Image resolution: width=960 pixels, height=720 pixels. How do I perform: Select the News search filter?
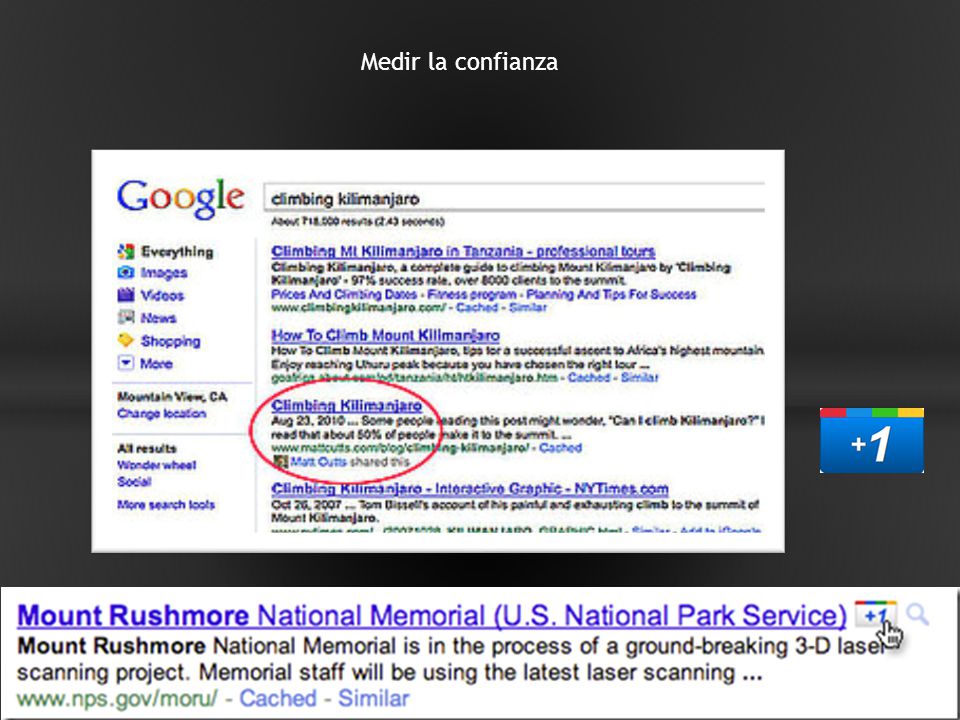tap(159, 318)
